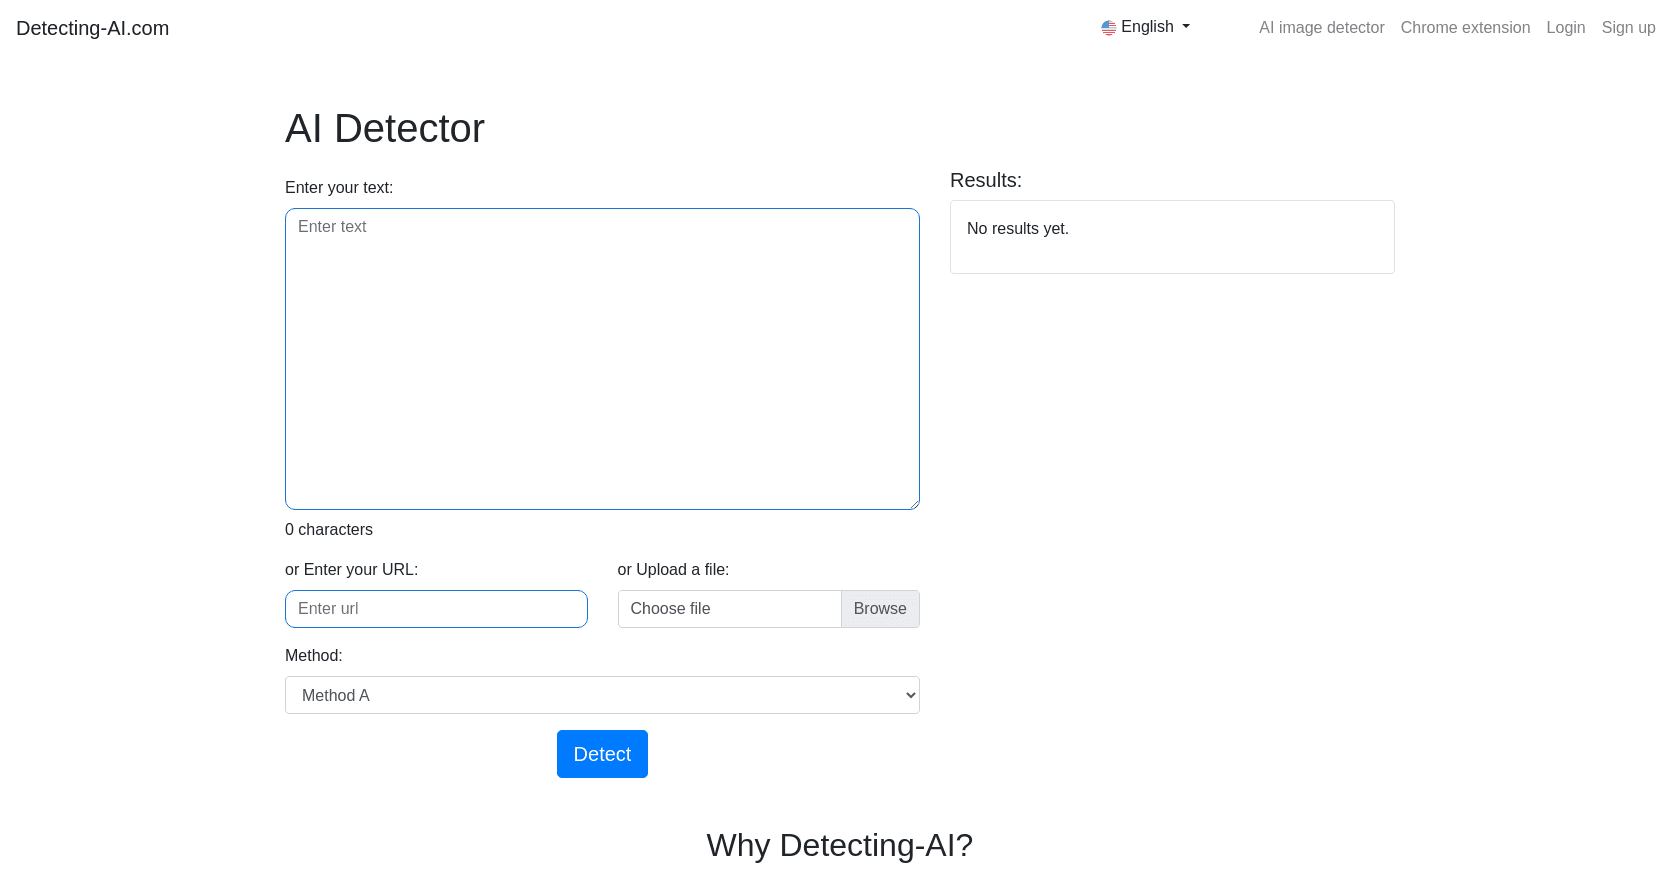Screen dimensions: 1680x876
Task: Click inside the Enter text area
Action: (602, 358)
